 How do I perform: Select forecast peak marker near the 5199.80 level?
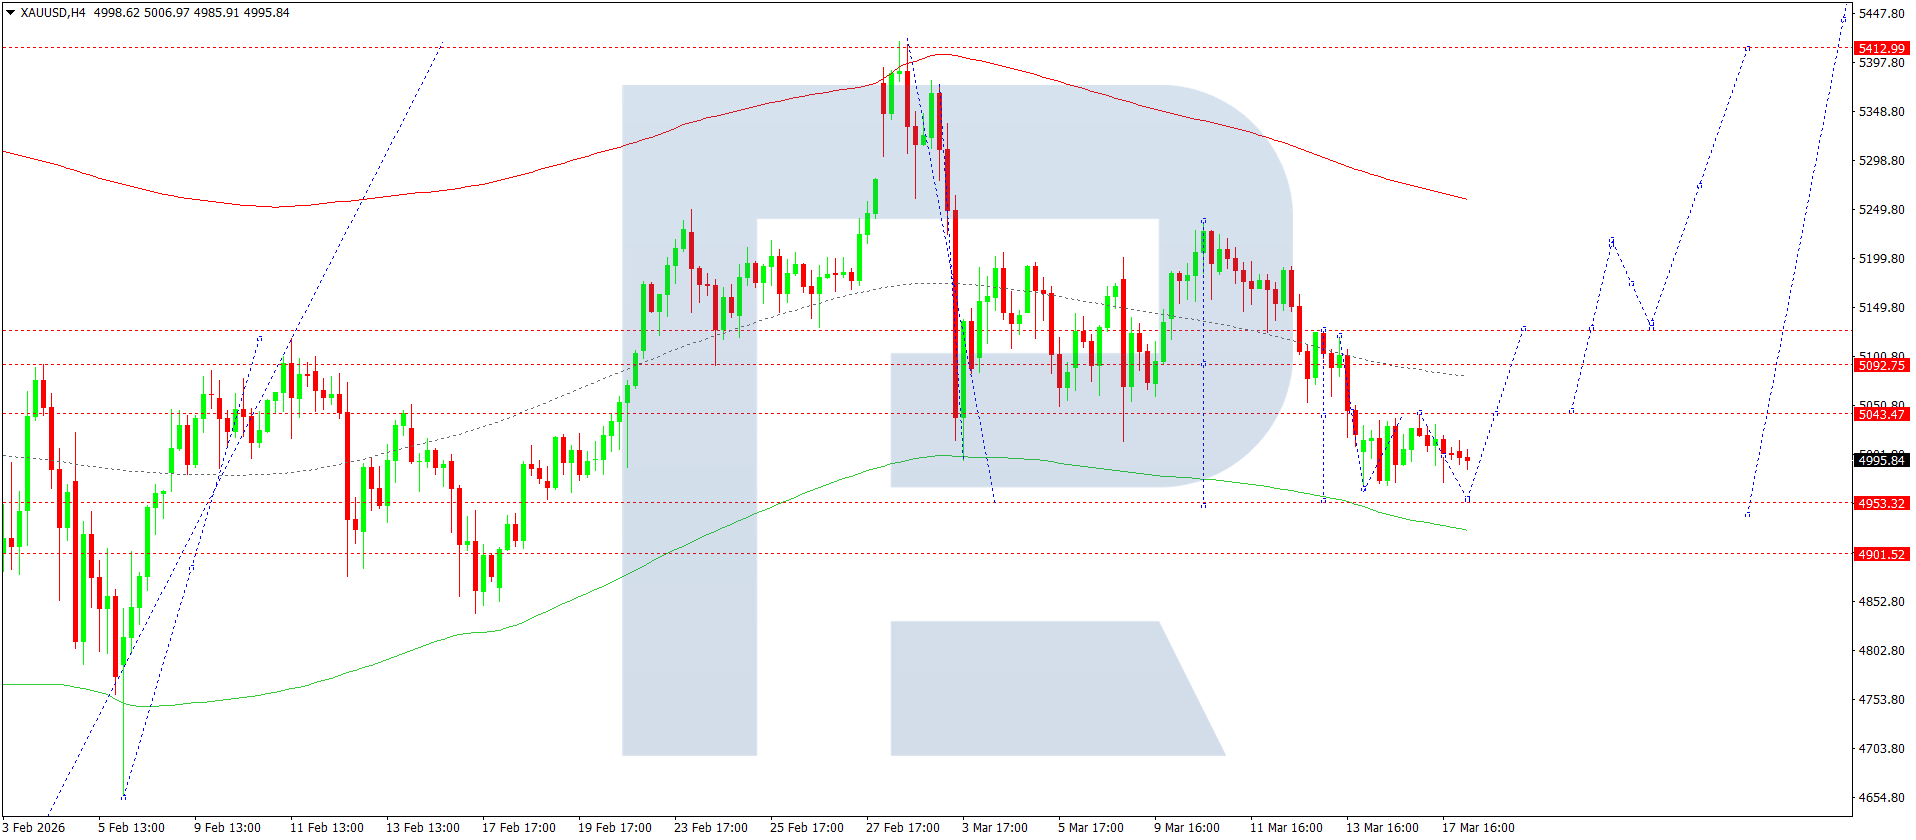1611,241
